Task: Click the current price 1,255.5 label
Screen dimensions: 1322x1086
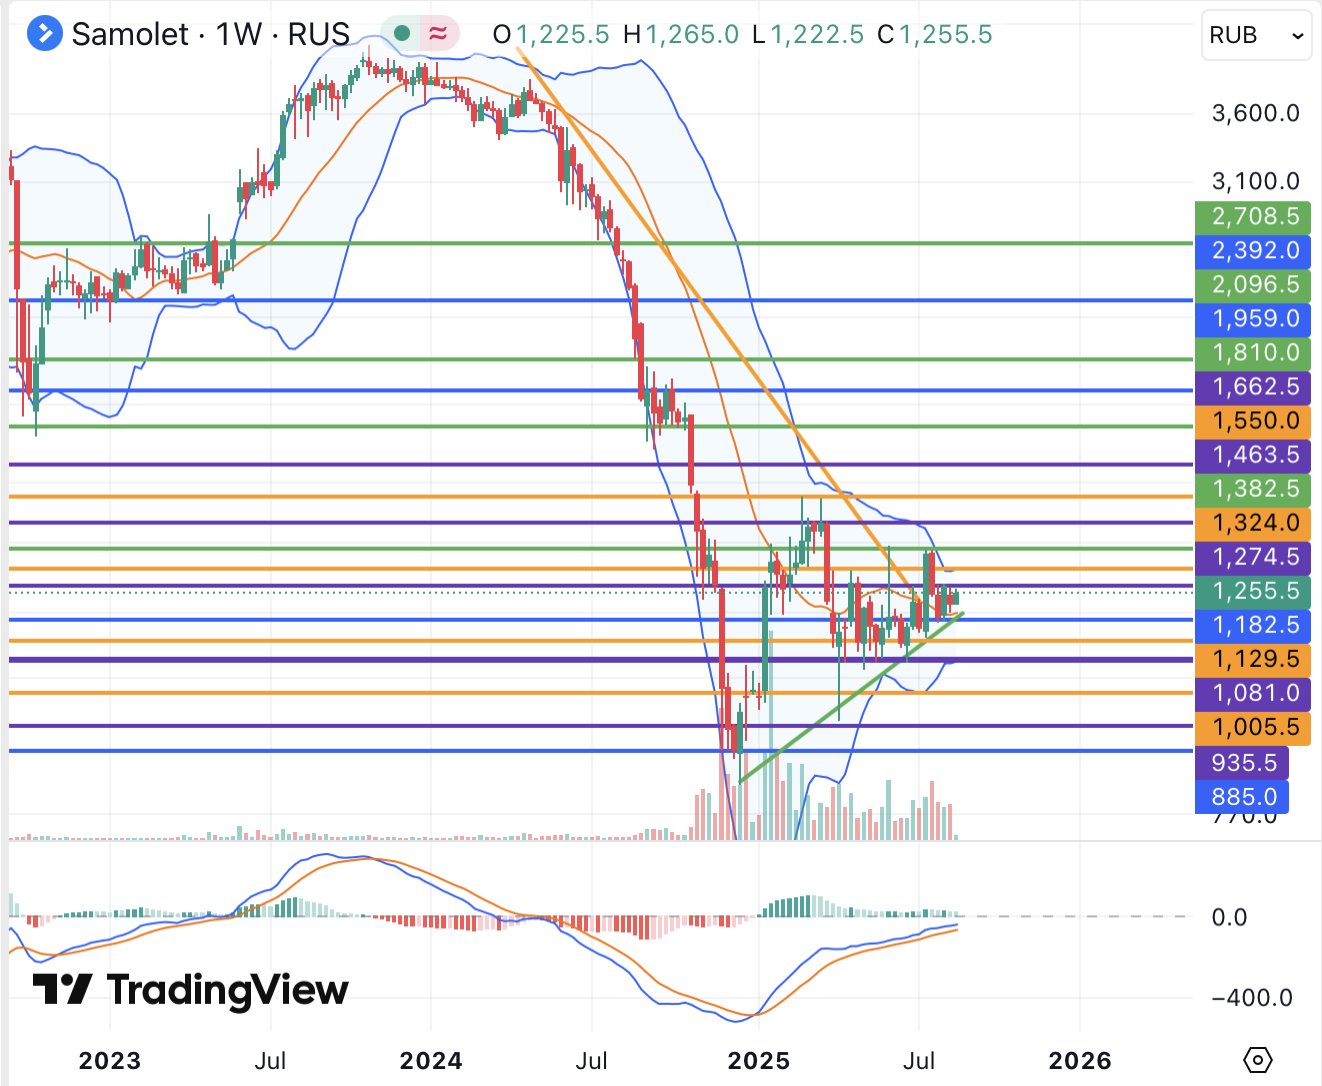Action: click(1253, 591)
